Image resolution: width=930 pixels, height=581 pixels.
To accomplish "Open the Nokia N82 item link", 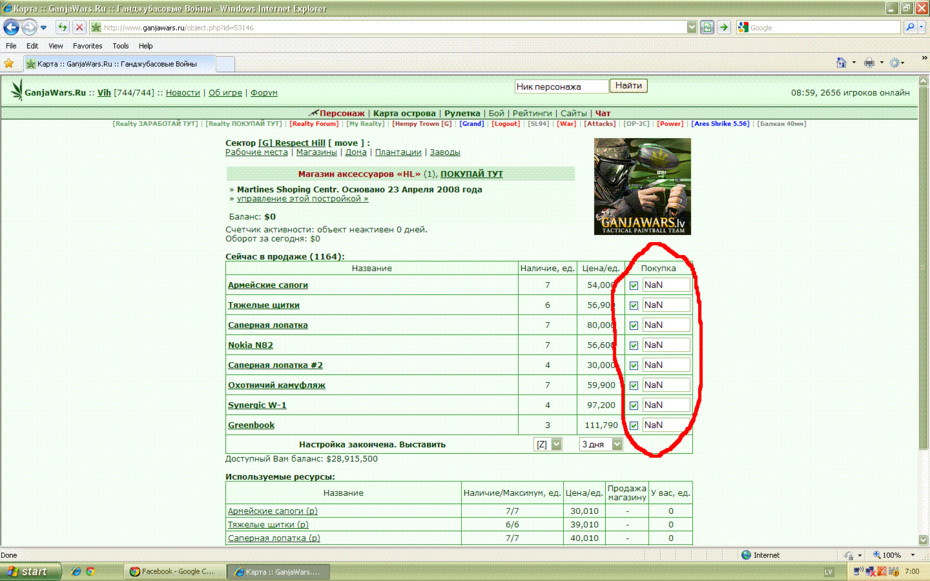I will pyautogui.click(x=250, y=345).
